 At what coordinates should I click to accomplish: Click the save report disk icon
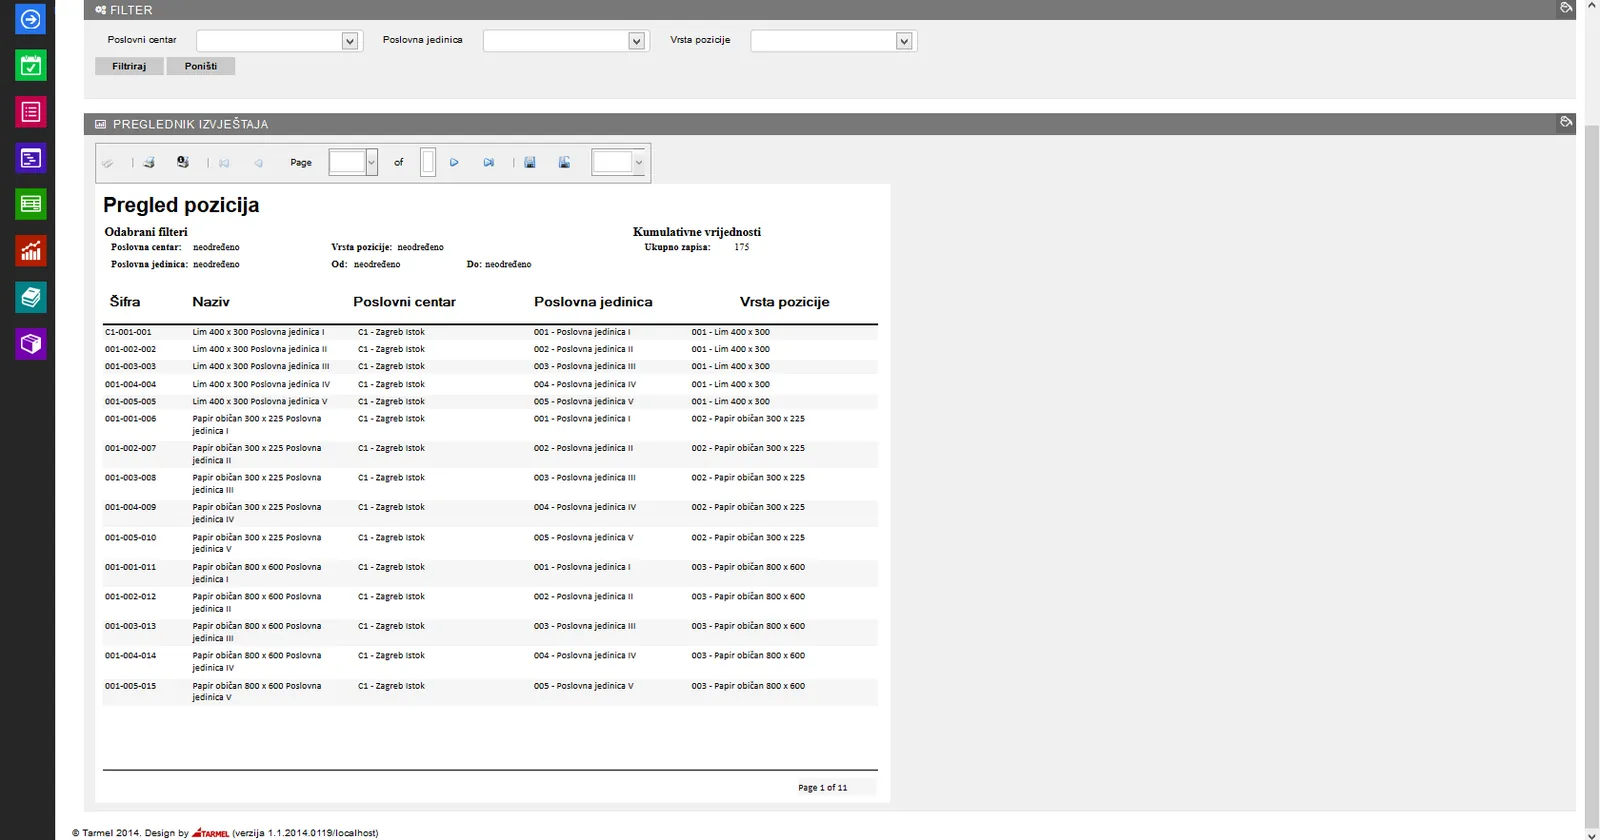pyautogui.click(x=530, y=162)
